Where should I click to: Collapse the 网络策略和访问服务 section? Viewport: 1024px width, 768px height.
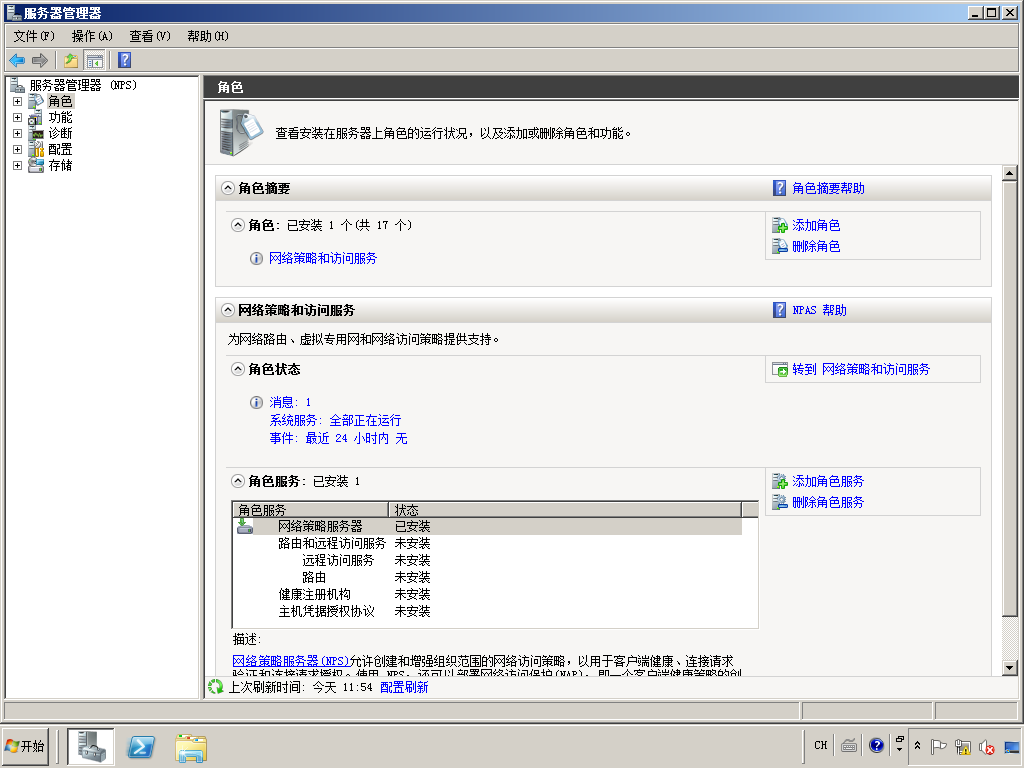tap(227, 310)
